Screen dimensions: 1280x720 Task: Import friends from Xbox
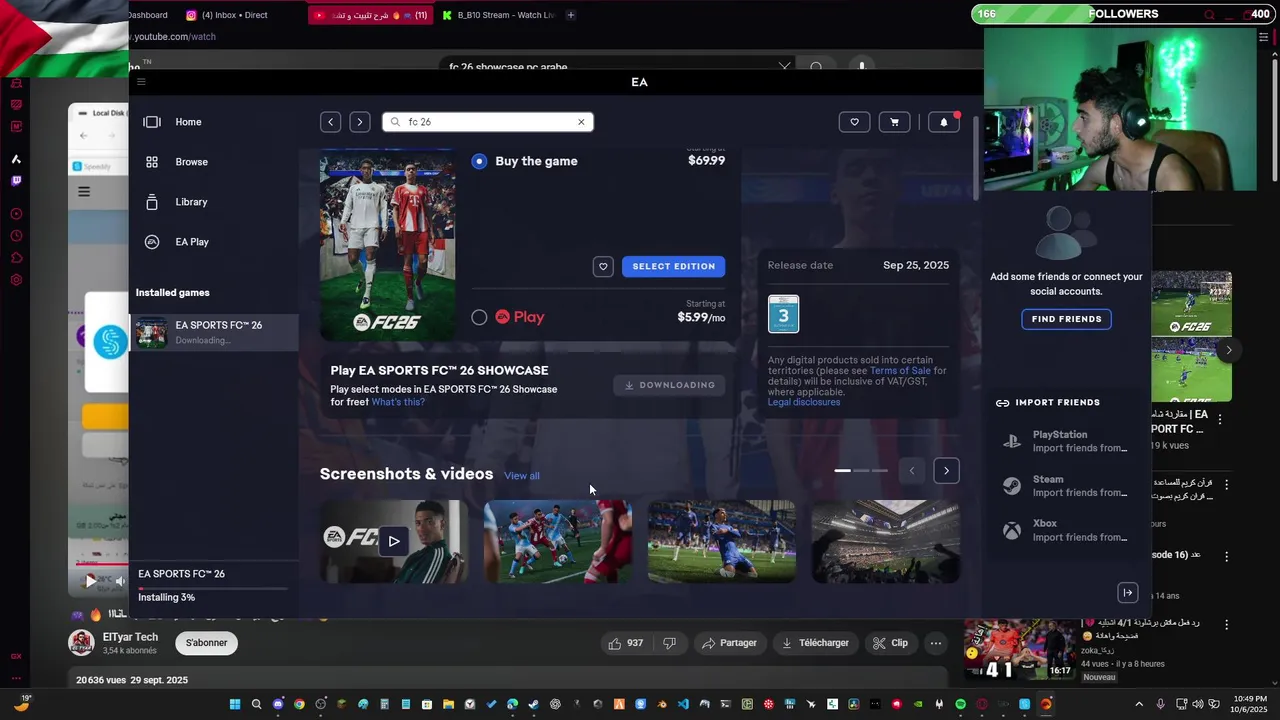pyautogui.click(x=1066, y=530)
